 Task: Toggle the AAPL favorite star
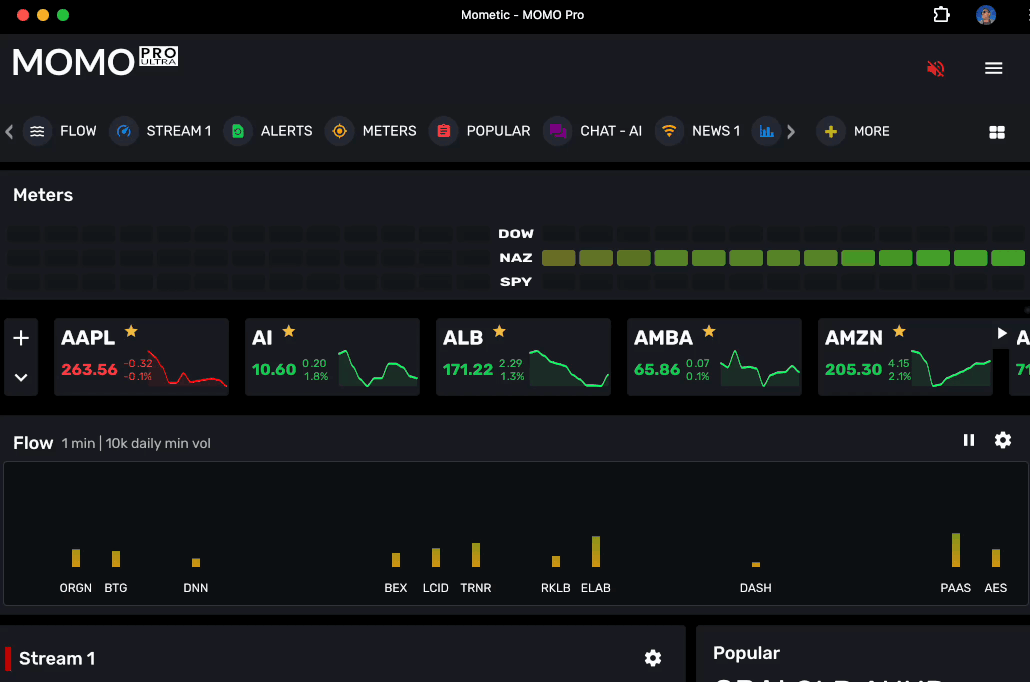coord(131,331)
